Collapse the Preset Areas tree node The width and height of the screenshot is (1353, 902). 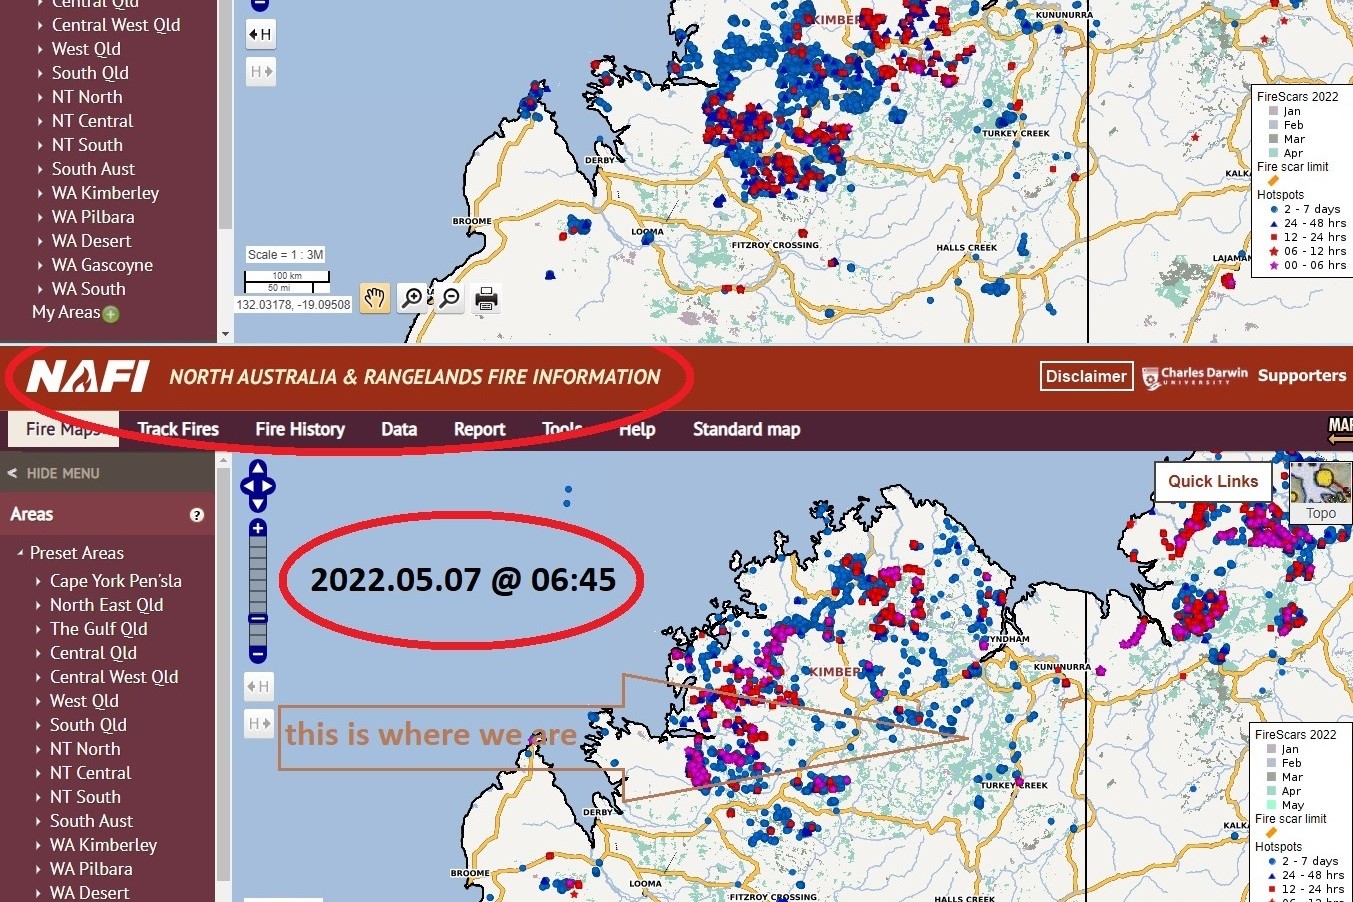point(19,553)
